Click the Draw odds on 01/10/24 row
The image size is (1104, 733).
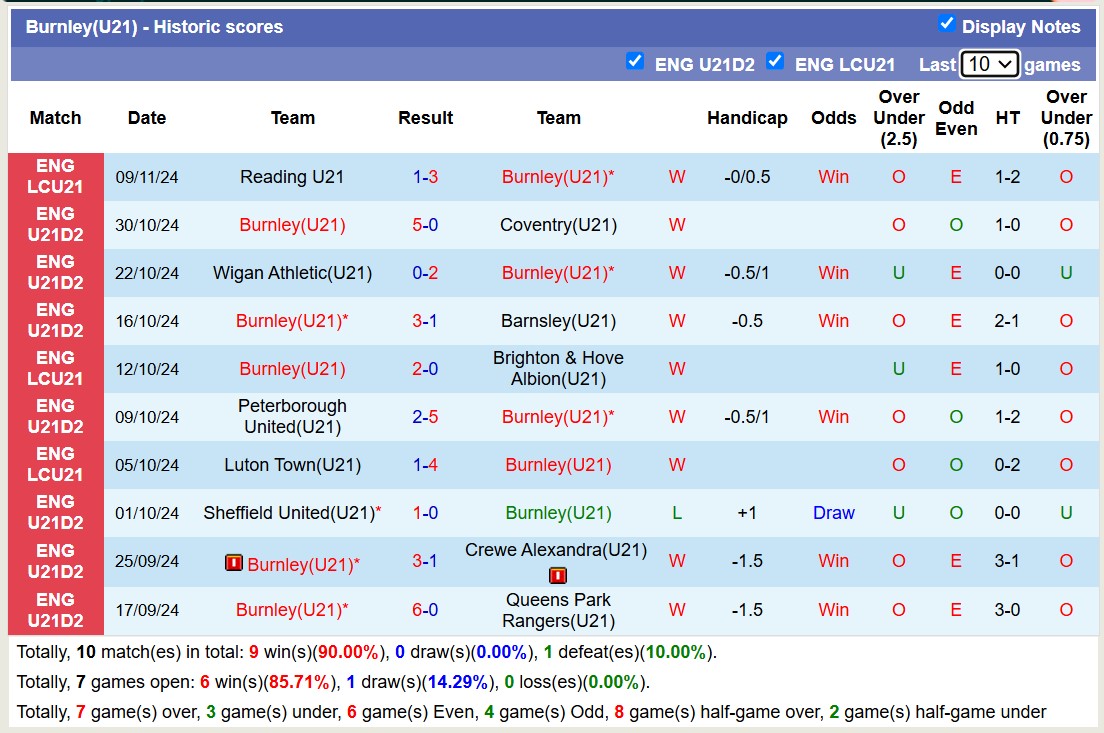click(833, 513)
